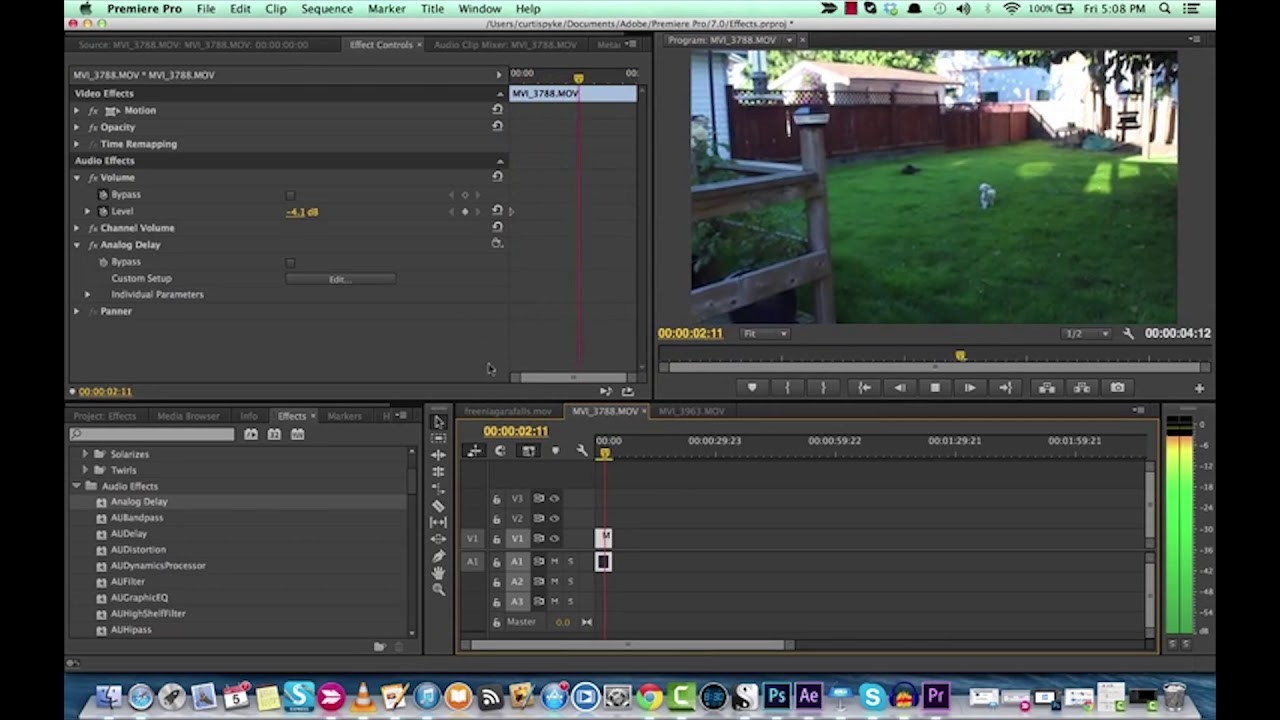Screen dimensions: 1280x720
Task: Solo audio track A2
Action: [x=571, y=581]
